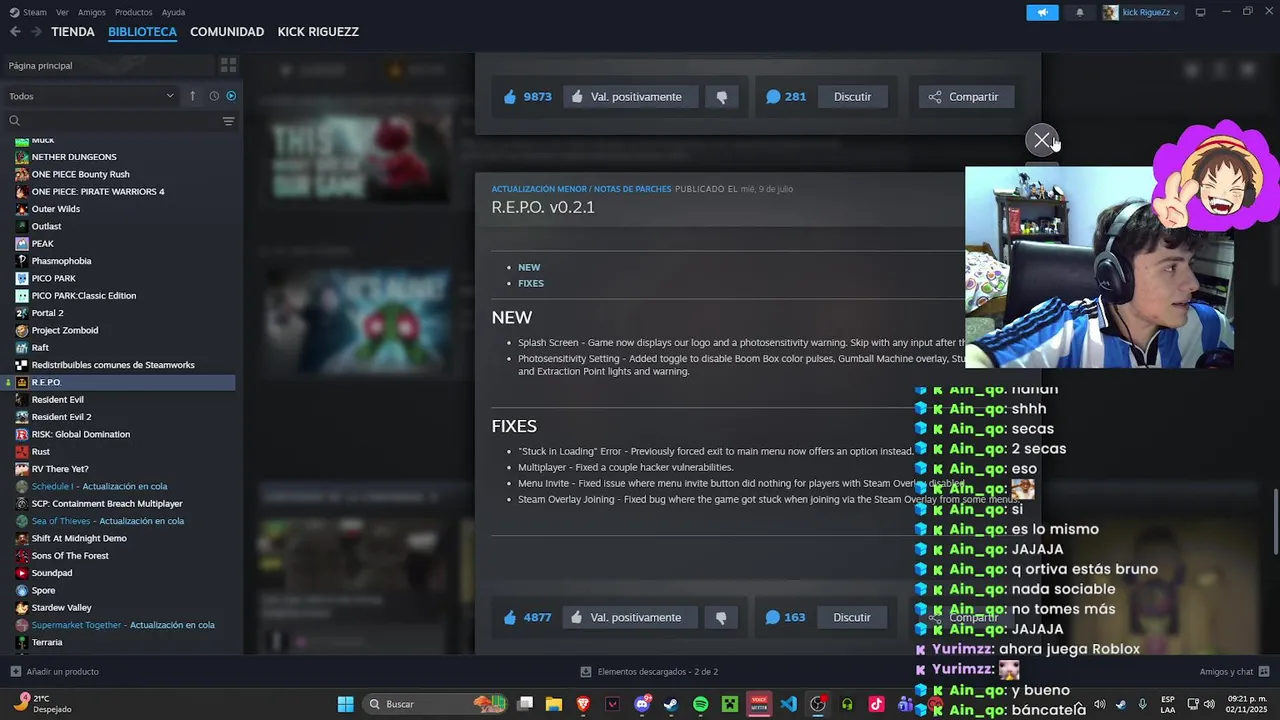Go forward with the right arrow

[x=36, y=32]
